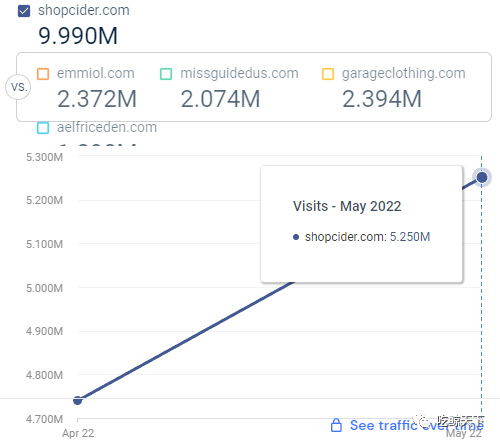The width and height of the screenshot is (500, 442).
Task: Click the 2.372M visits value
Action: click(x=97, y=99)
